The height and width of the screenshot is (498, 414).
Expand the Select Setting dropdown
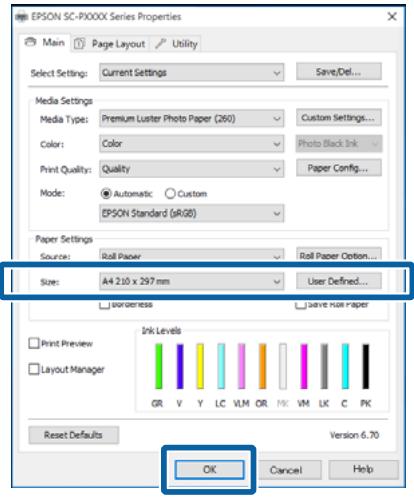tap(192, 72)
